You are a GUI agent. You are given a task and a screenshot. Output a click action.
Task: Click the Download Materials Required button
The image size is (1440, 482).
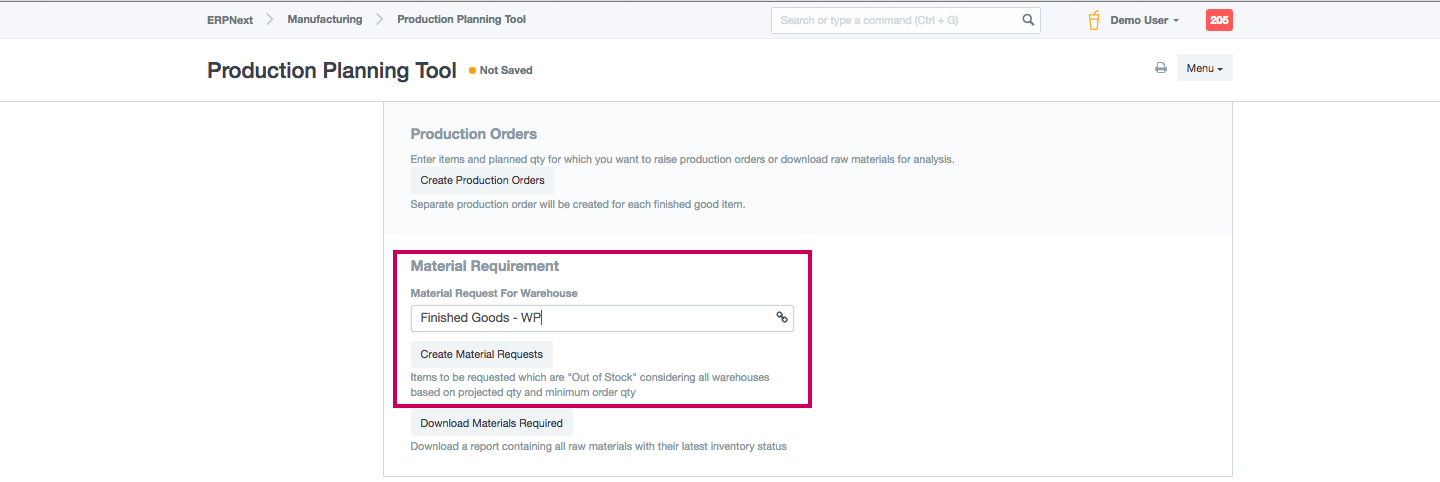coord(491,423)
